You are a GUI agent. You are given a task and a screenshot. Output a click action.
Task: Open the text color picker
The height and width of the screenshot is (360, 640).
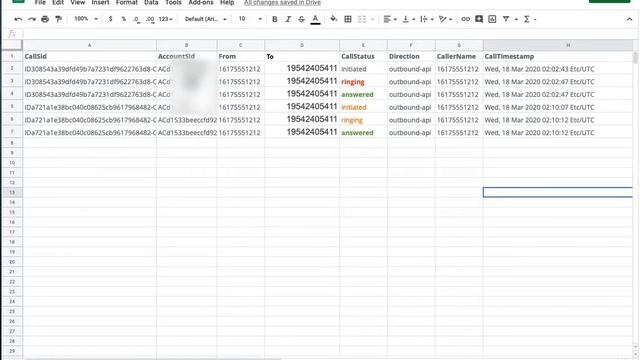point(315,19)
